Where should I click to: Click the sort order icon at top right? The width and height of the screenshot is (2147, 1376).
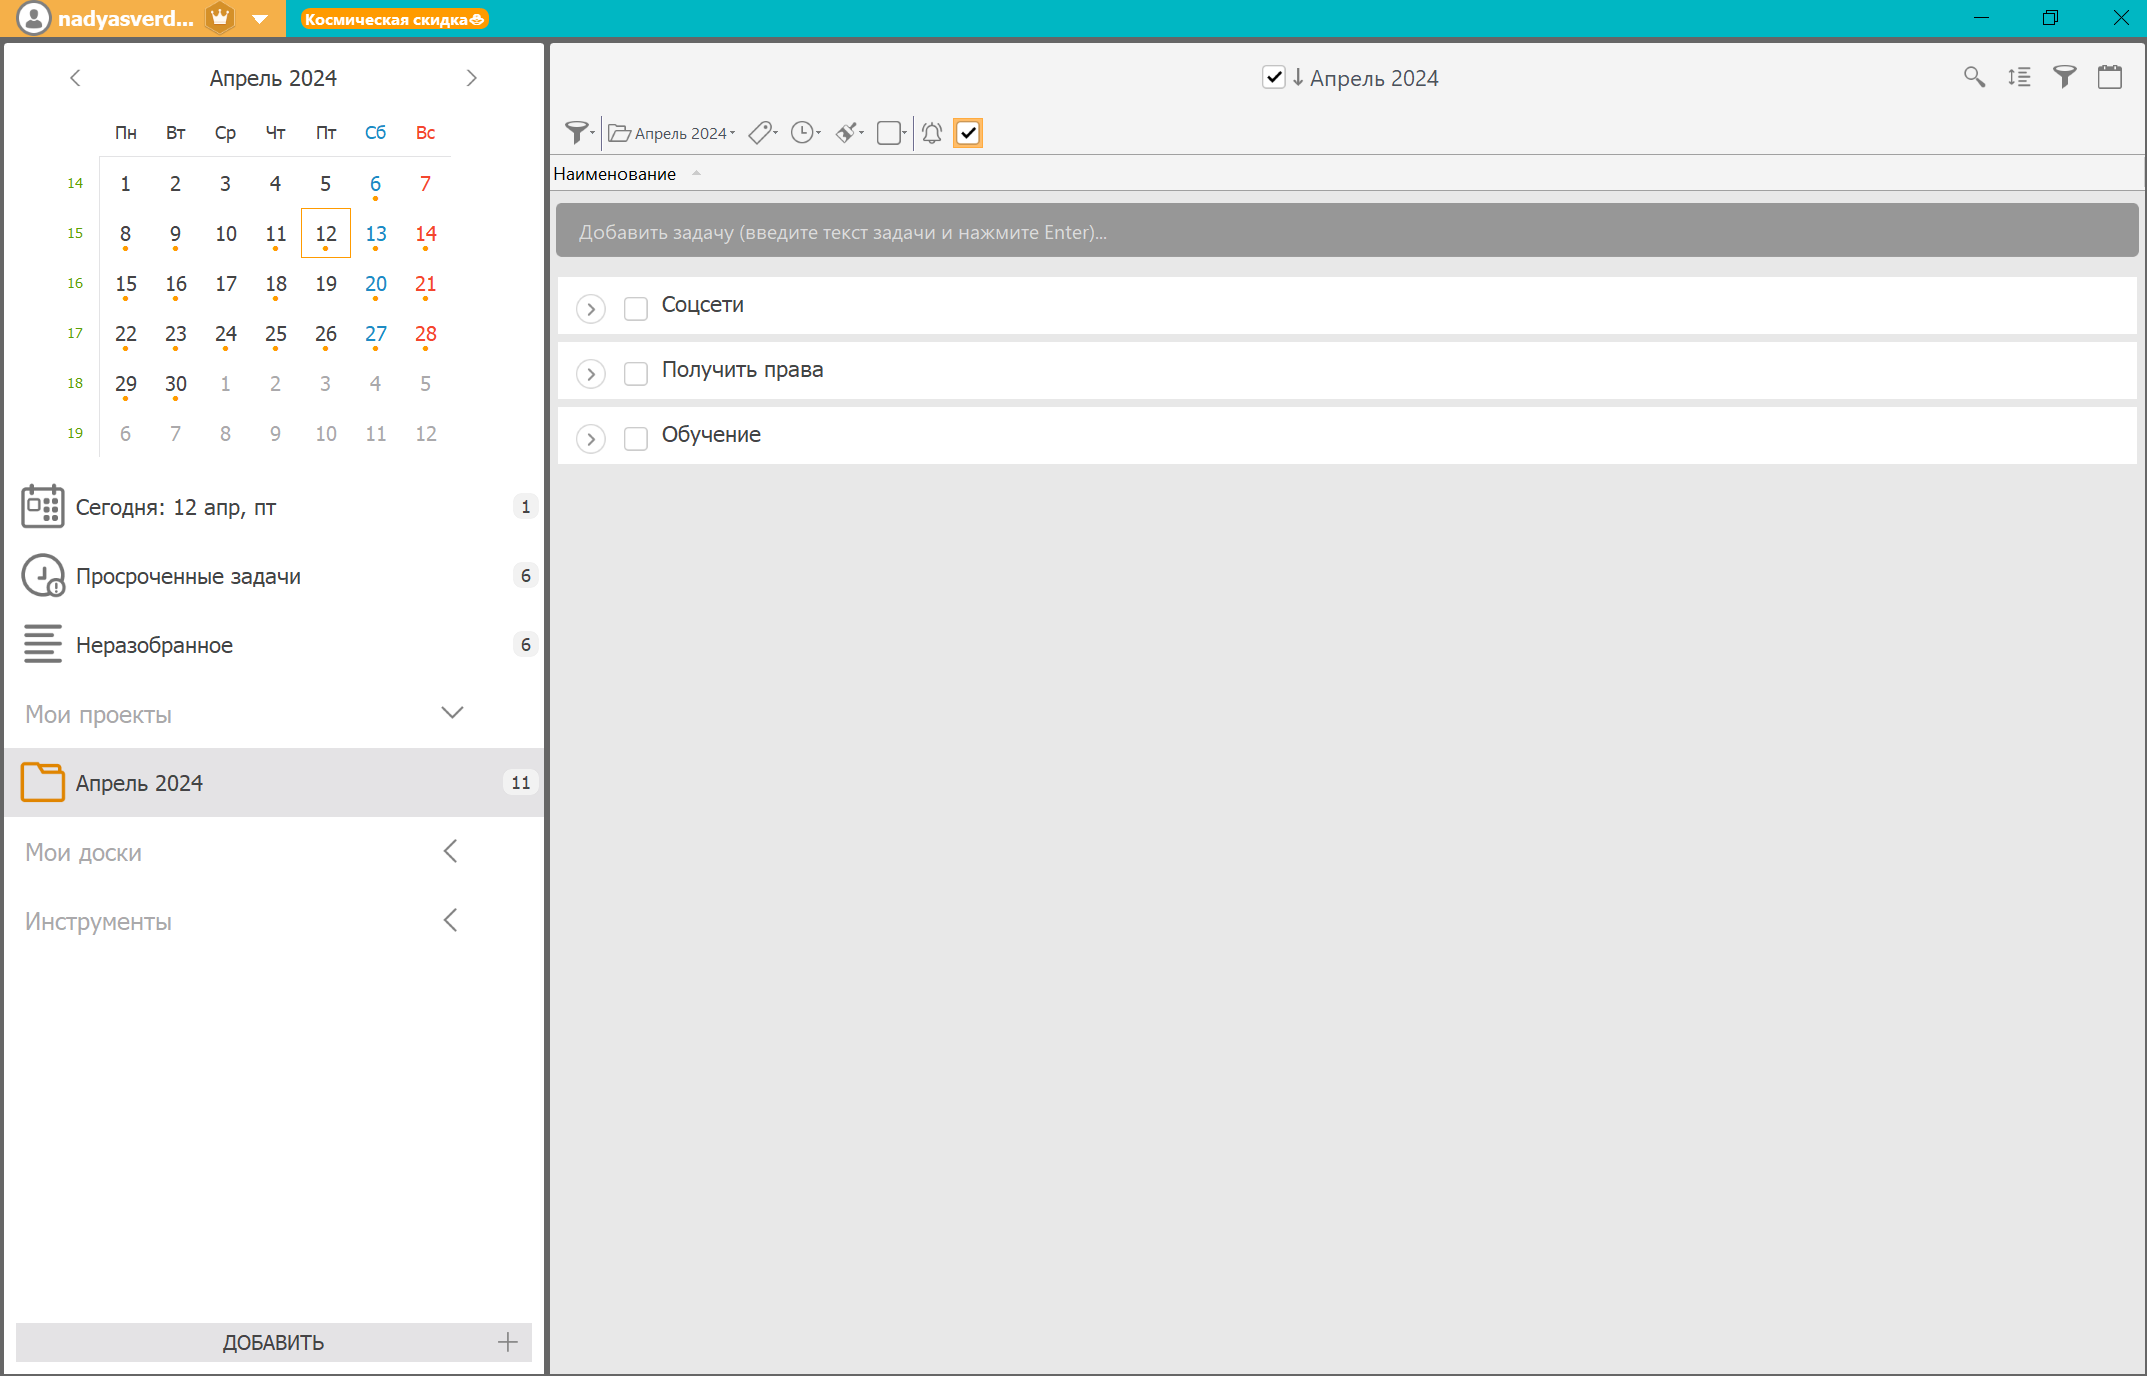(2019, 77)
